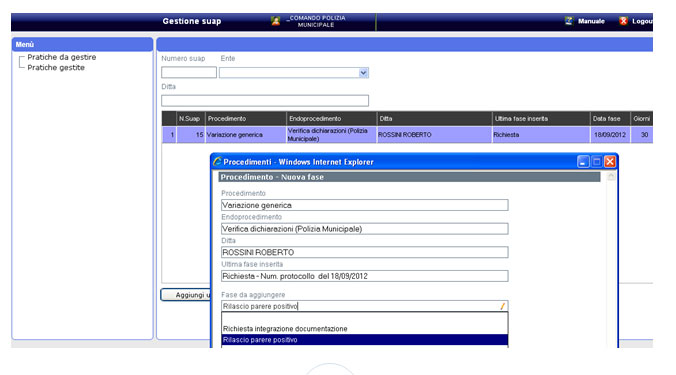
Task: Click the Procedimento column header
Action: click(x=245, y=119)
